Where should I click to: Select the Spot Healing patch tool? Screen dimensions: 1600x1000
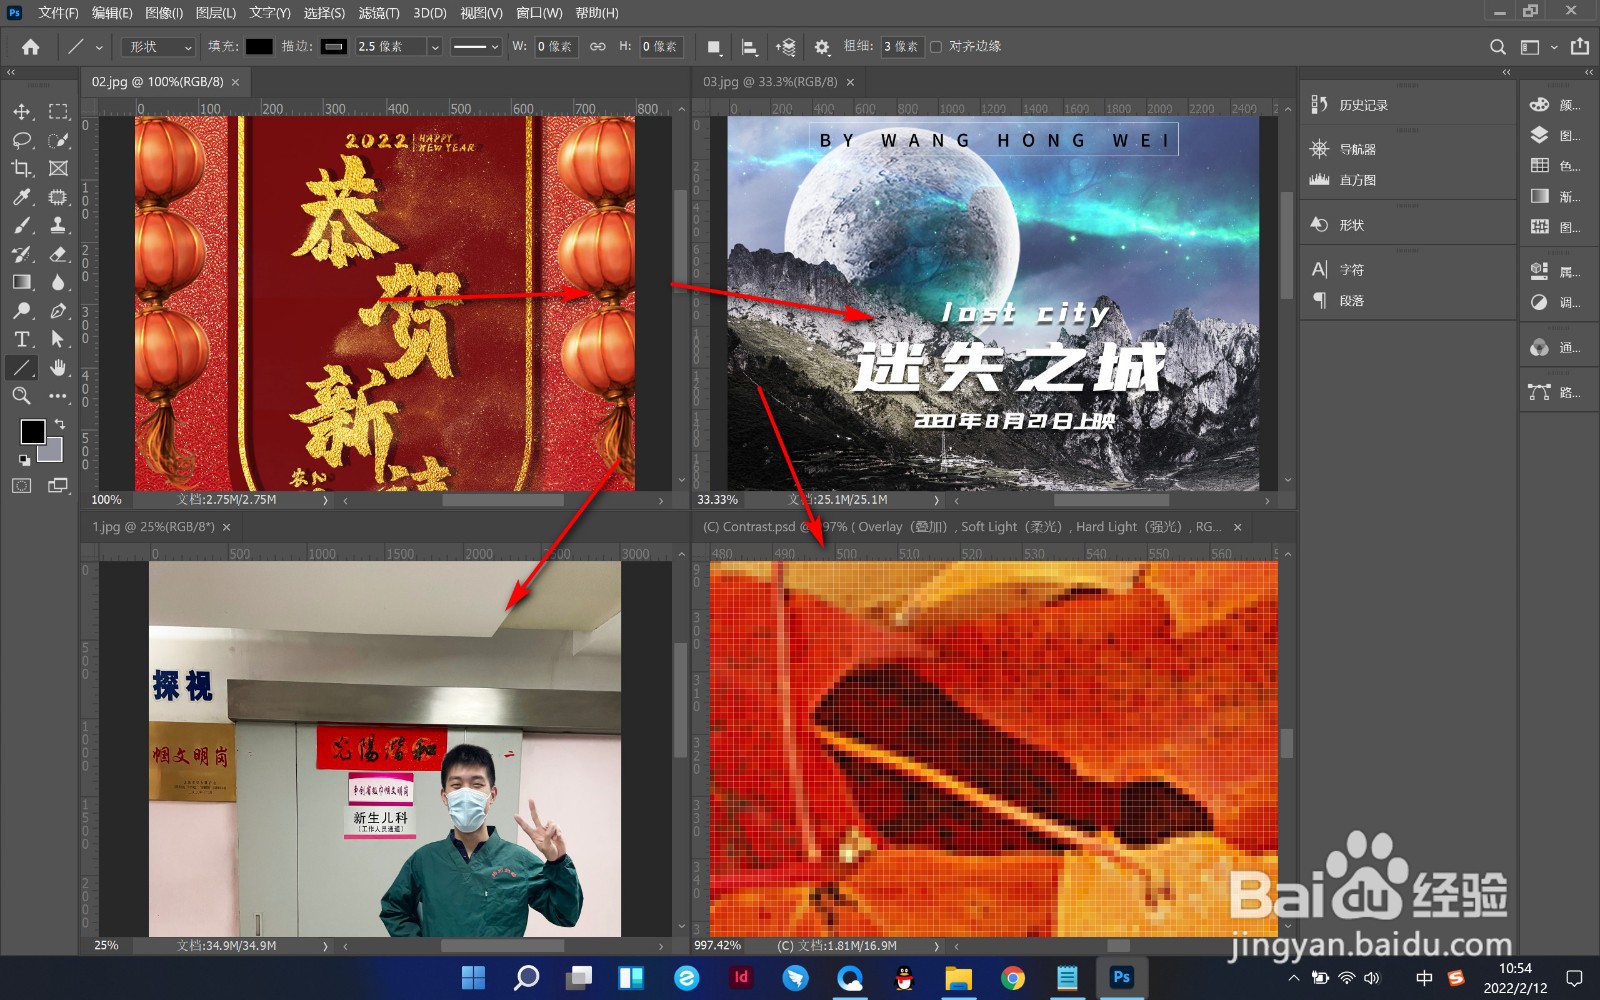point(59,197)
